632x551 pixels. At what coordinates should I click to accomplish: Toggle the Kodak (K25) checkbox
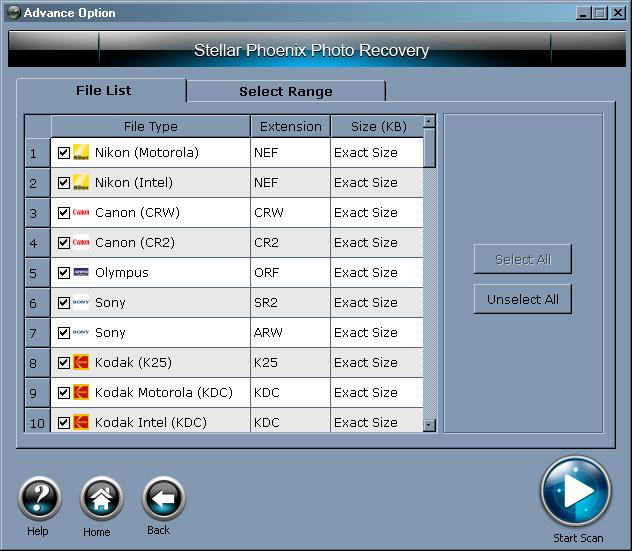pyautogui.click(x=64, y=363)
